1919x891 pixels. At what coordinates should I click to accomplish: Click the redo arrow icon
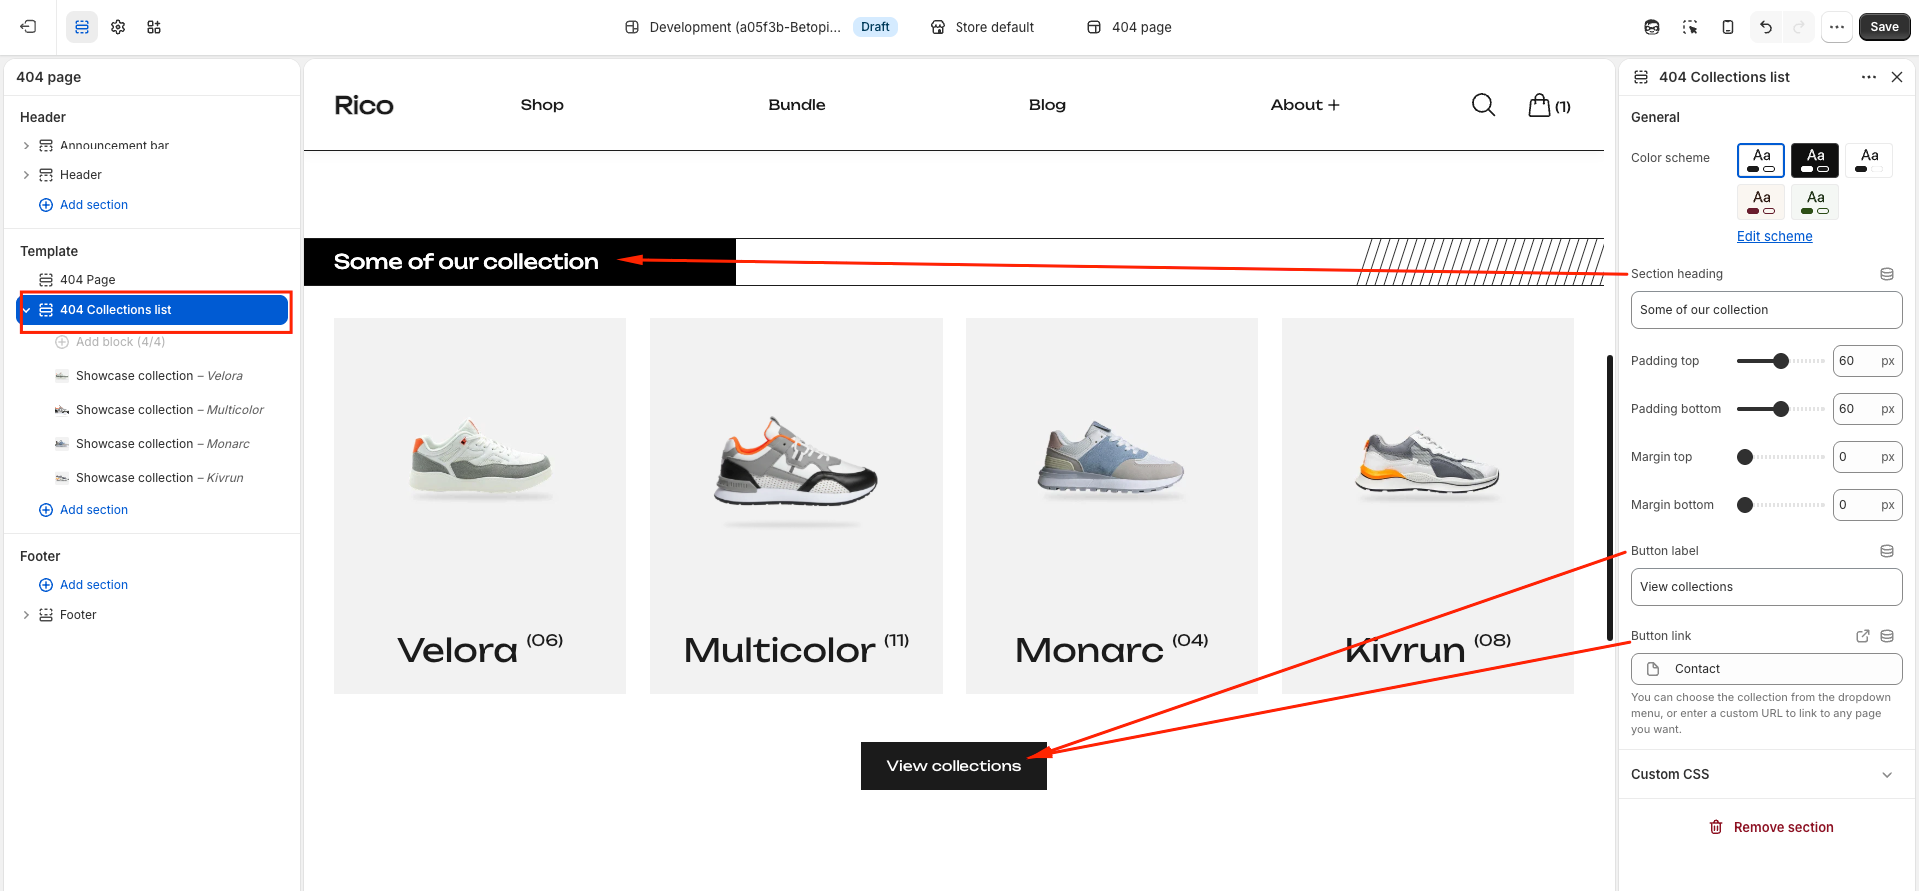[x=1799, y=27]
